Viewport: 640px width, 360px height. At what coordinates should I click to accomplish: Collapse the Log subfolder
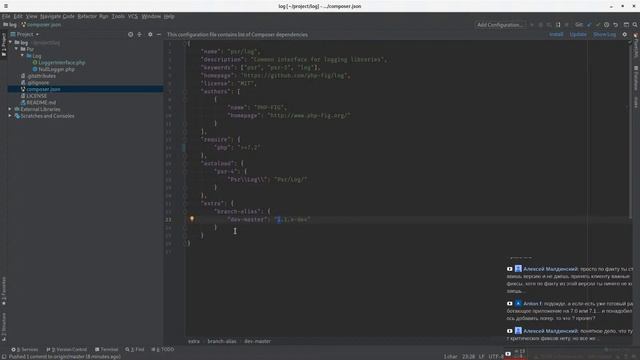(22, 56)
